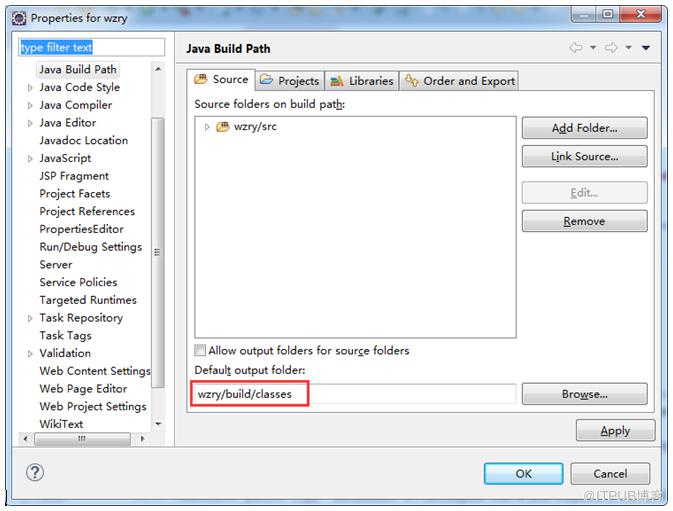The width and height of the screenshot is (673, 511).
Task: Select WikiText in tree
Action: click(x=61, y=424)
